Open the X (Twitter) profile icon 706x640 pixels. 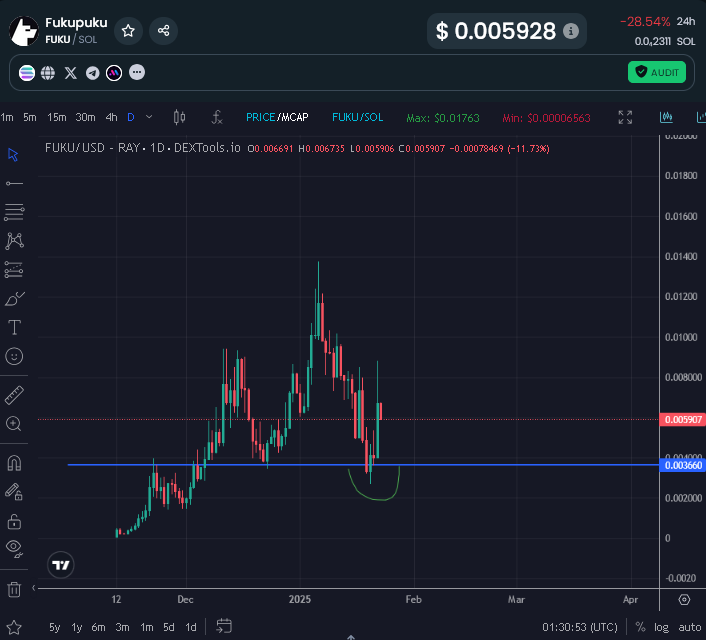(x=71, y=73)
